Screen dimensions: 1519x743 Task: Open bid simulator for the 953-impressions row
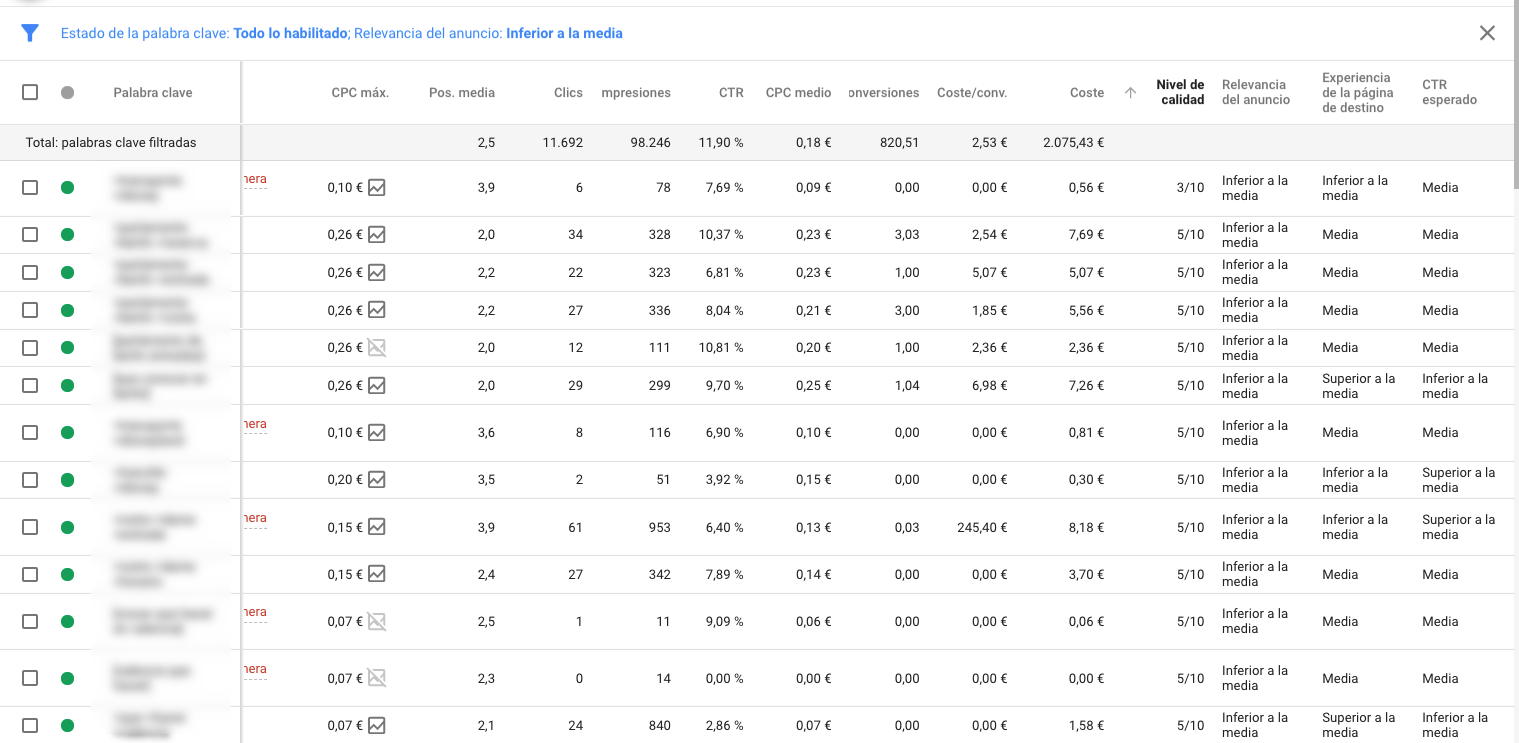point(376,527)
